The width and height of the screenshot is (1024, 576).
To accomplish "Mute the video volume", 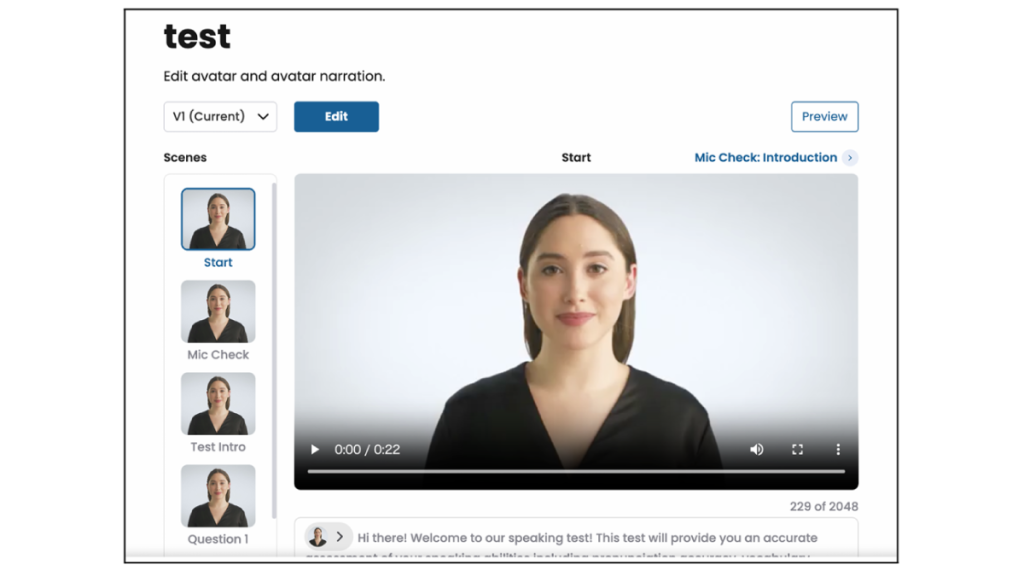I will point(757,450).
